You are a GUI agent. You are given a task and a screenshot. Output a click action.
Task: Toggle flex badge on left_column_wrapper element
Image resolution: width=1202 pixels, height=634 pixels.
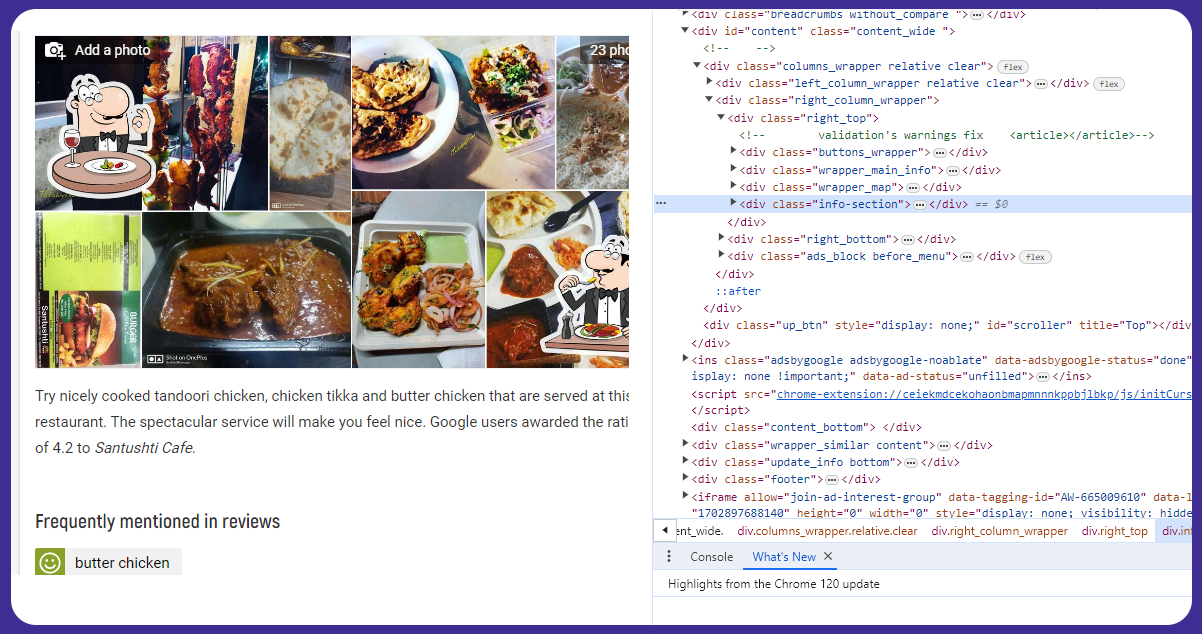click(1108, 84)
